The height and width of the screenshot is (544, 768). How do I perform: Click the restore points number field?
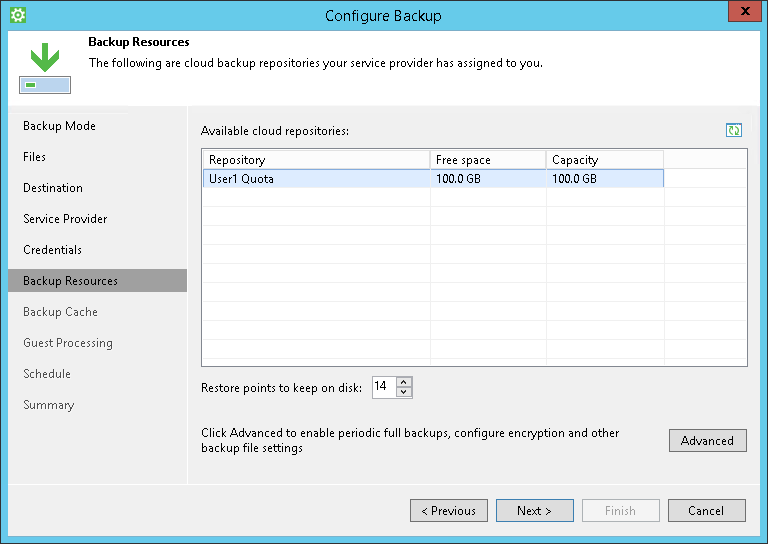click(x=383, y=387)
